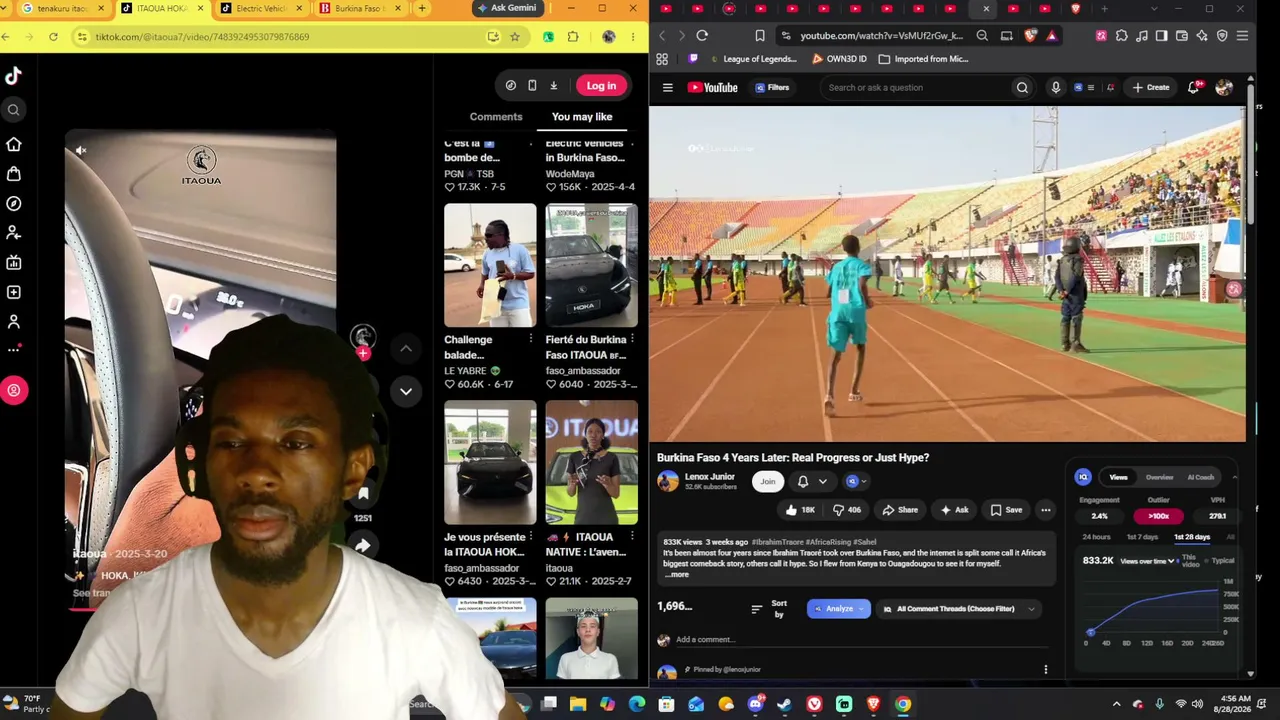This screenshot has height=720, width=1280.
Task: Click the Add a comment field
Action: 860,640
